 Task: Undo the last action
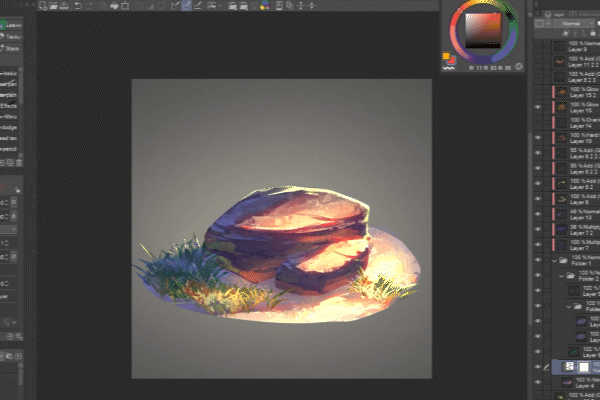click(x=78, y=5)
